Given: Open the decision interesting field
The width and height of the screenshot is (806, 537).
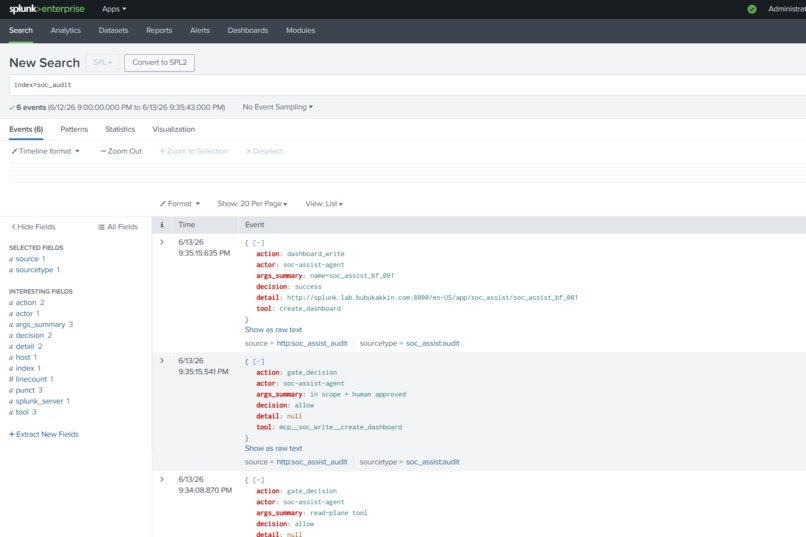Looking at the screenshot, I should coord(29,335).
